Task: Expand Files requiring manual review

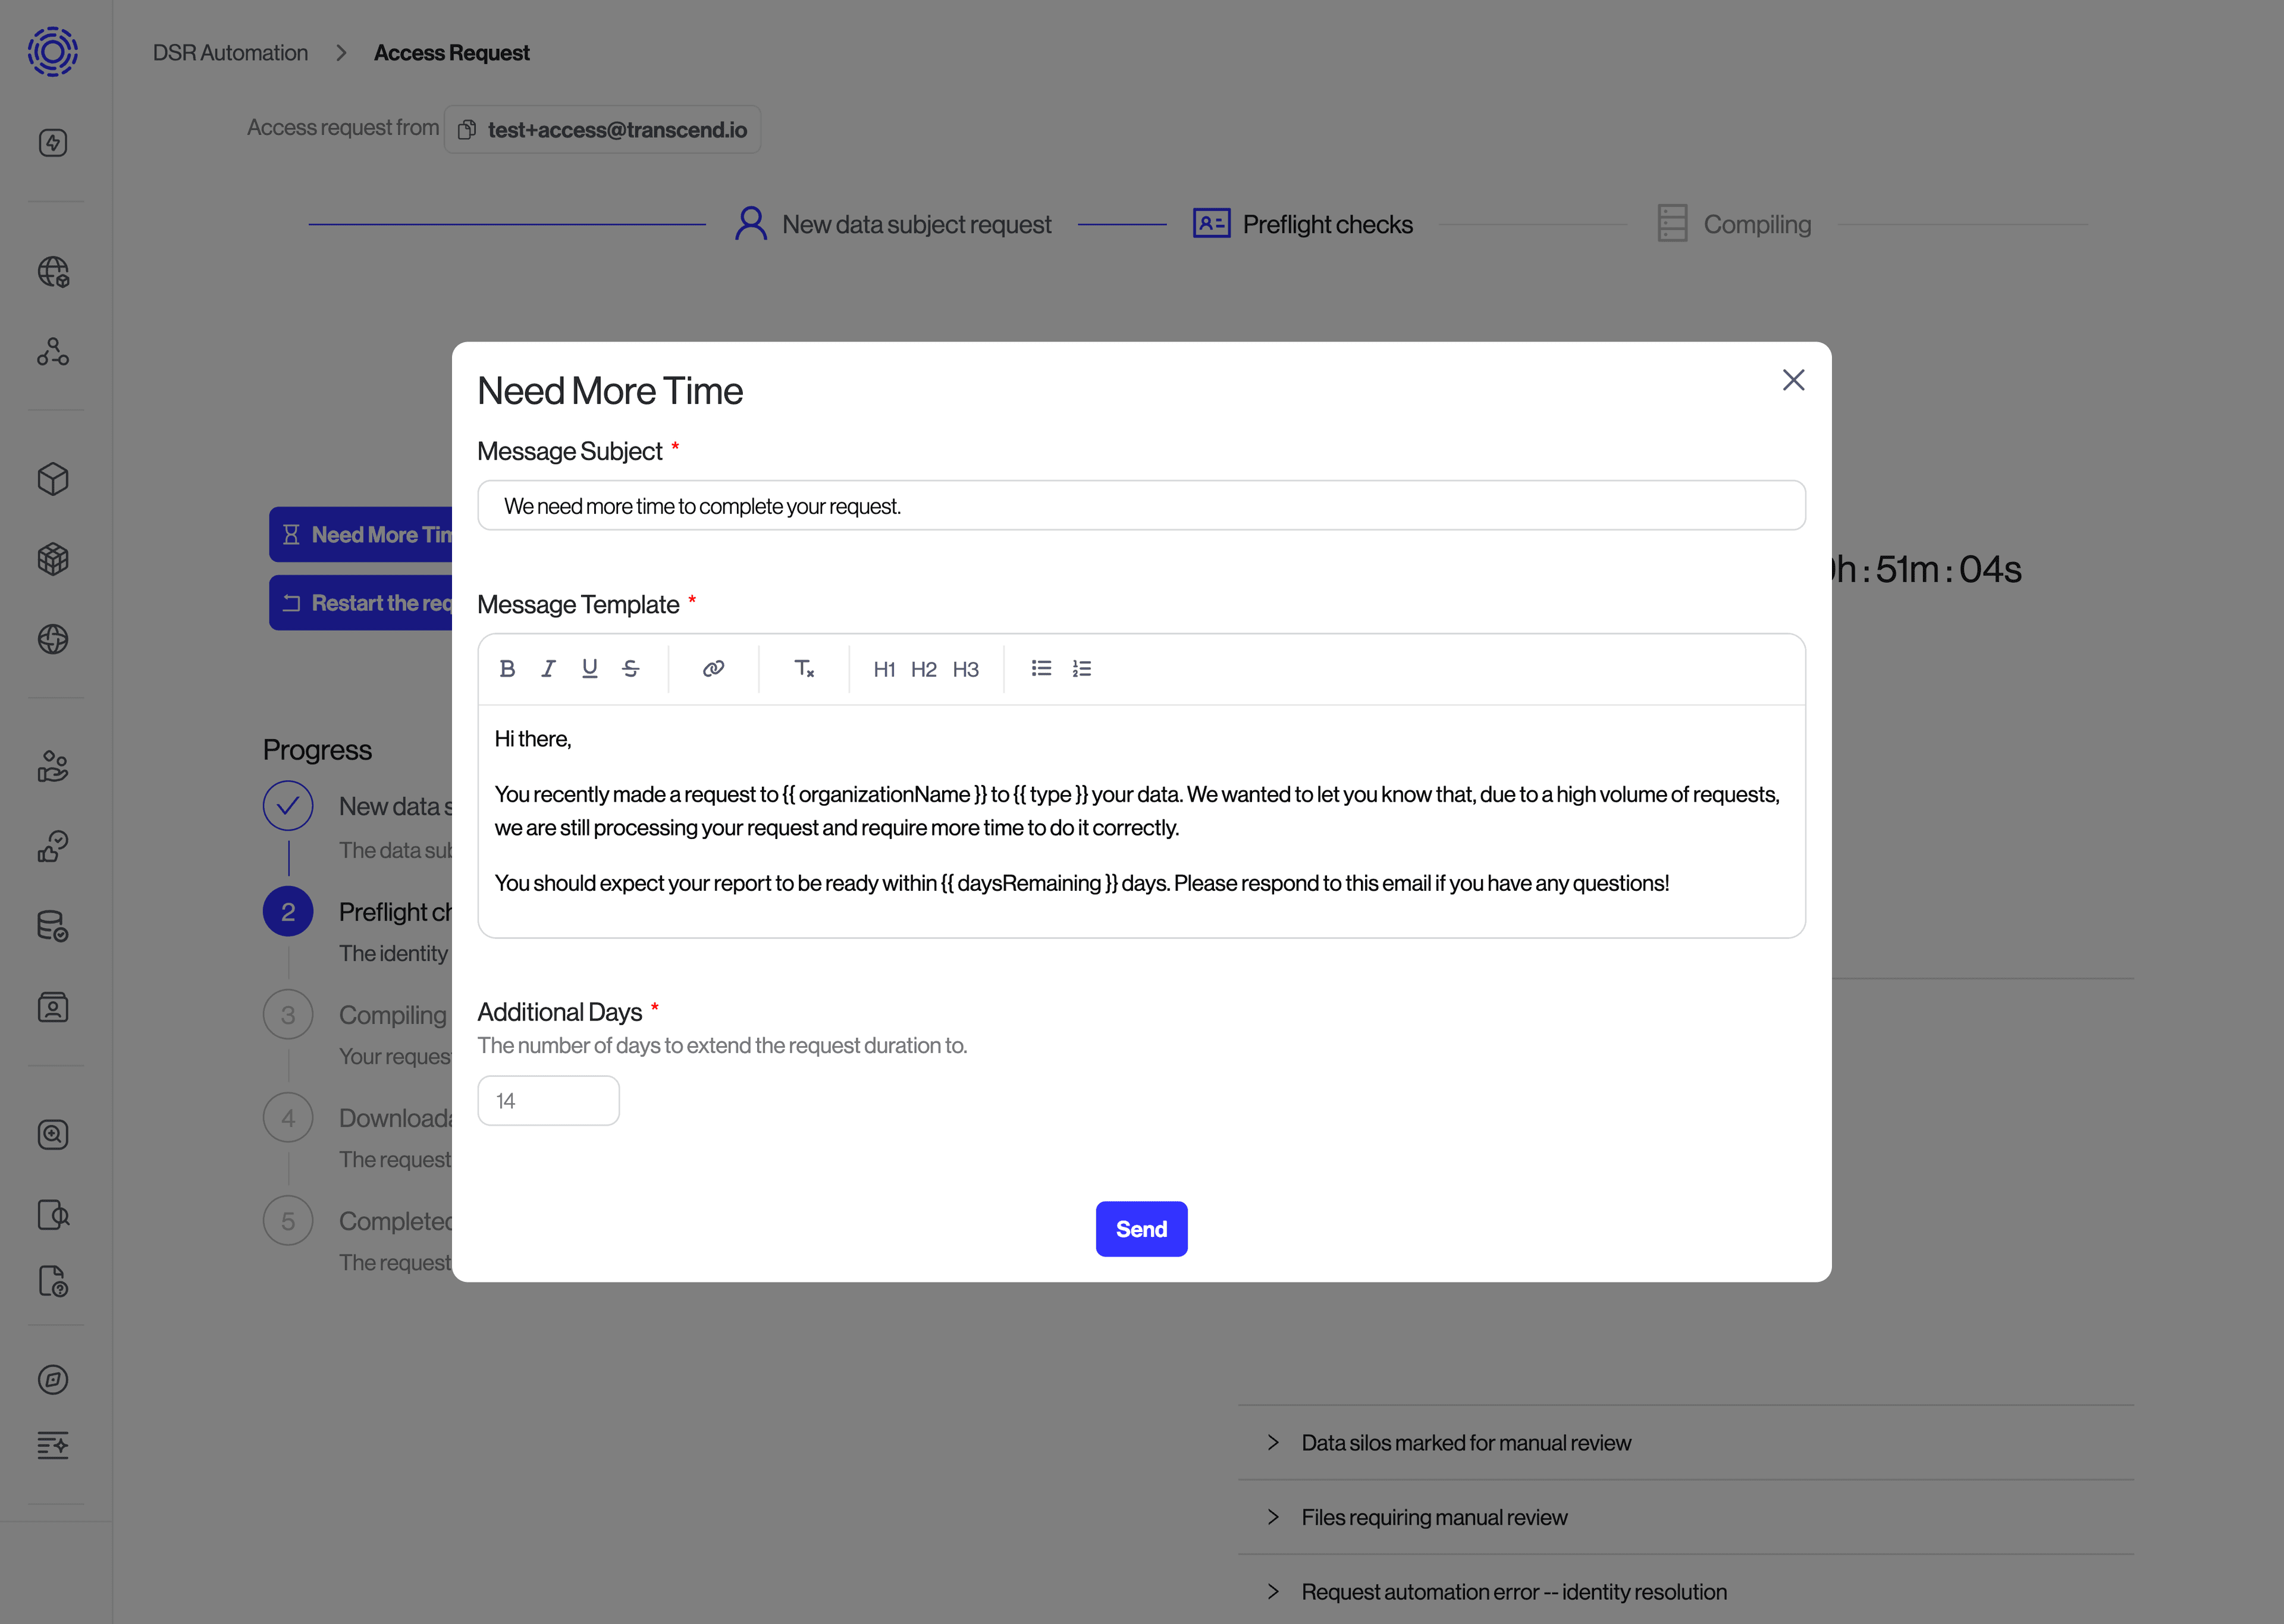Action: 1434,1517
